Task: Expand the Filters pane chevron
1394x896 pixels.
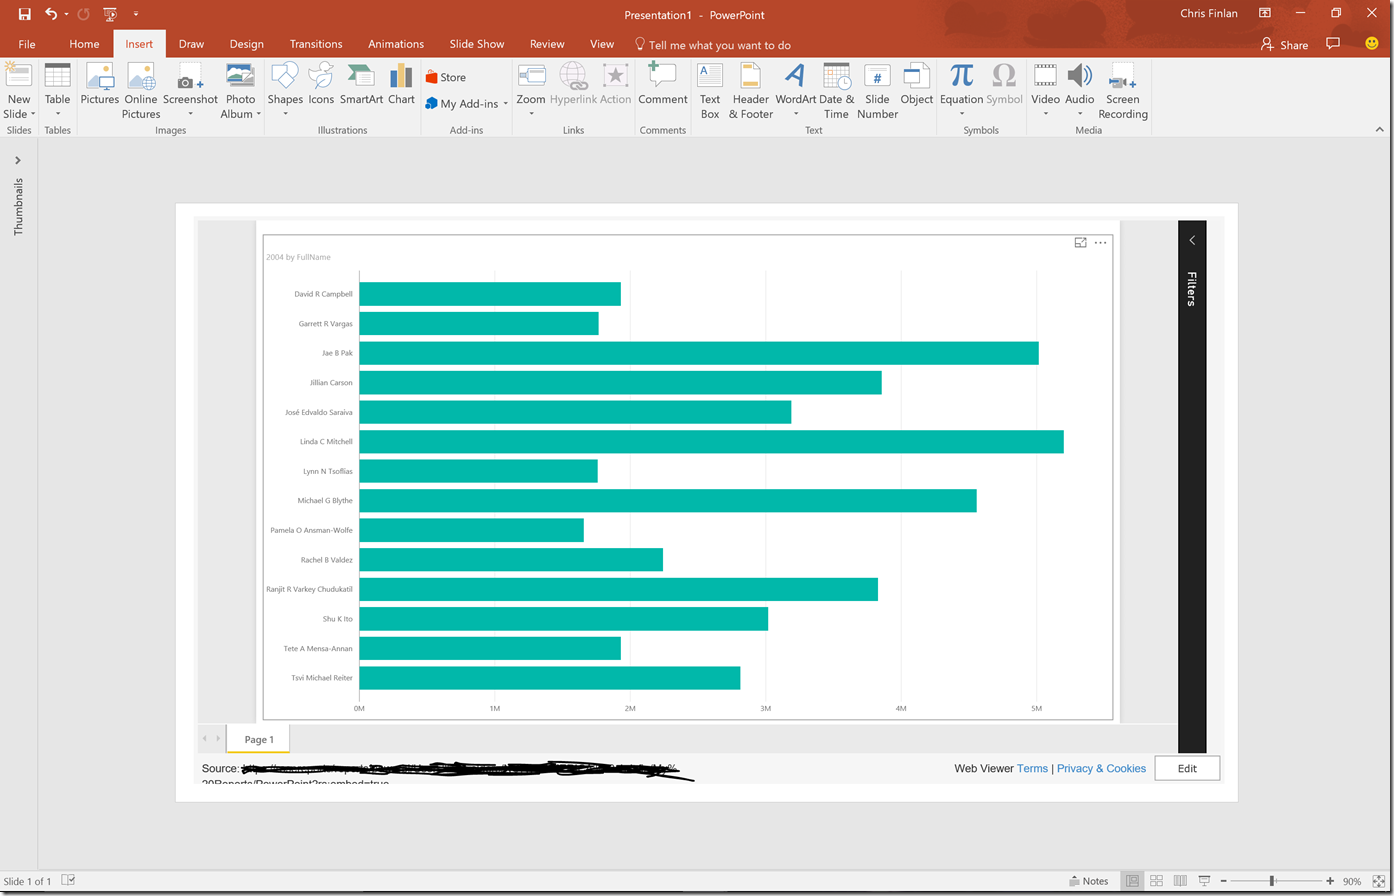Action: pyautogui.click(x=1191, y=240)
